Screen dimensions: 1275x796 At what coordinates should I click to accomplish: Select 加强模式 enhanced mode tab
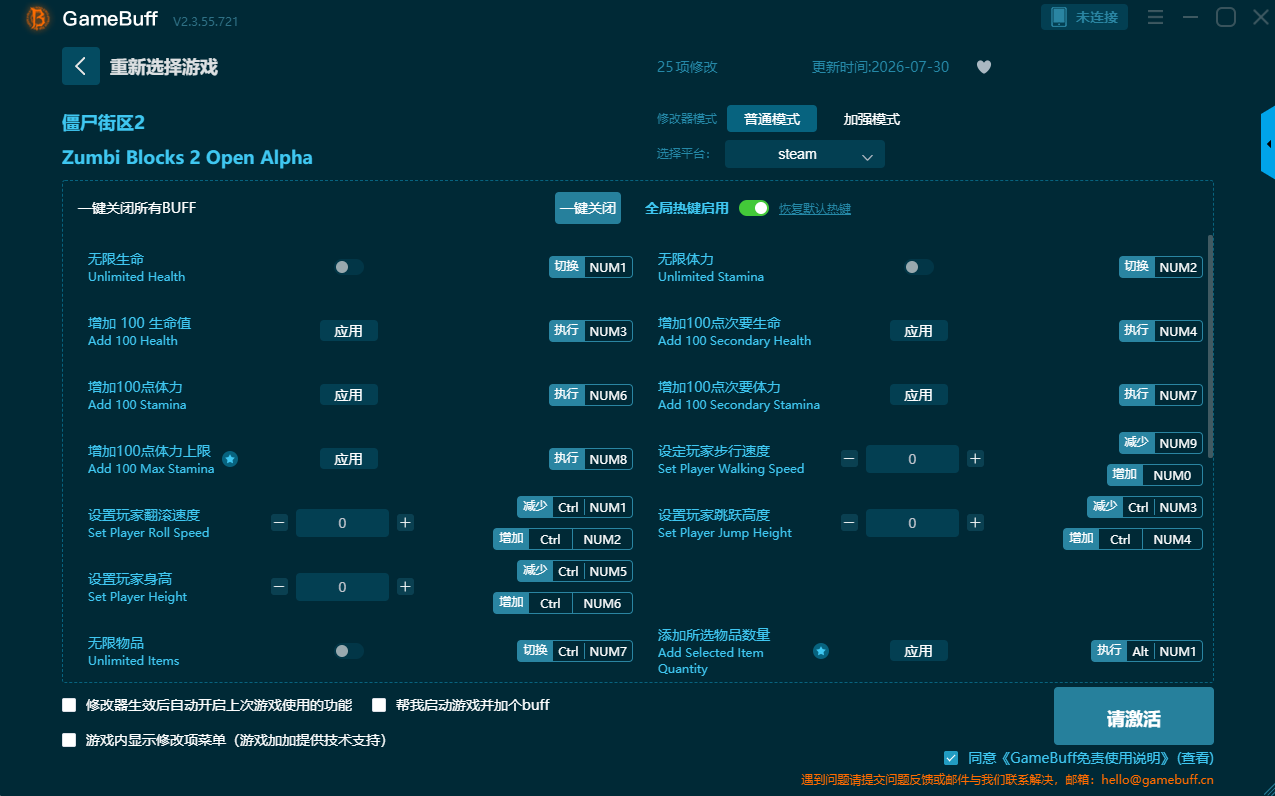click(872, 119)
